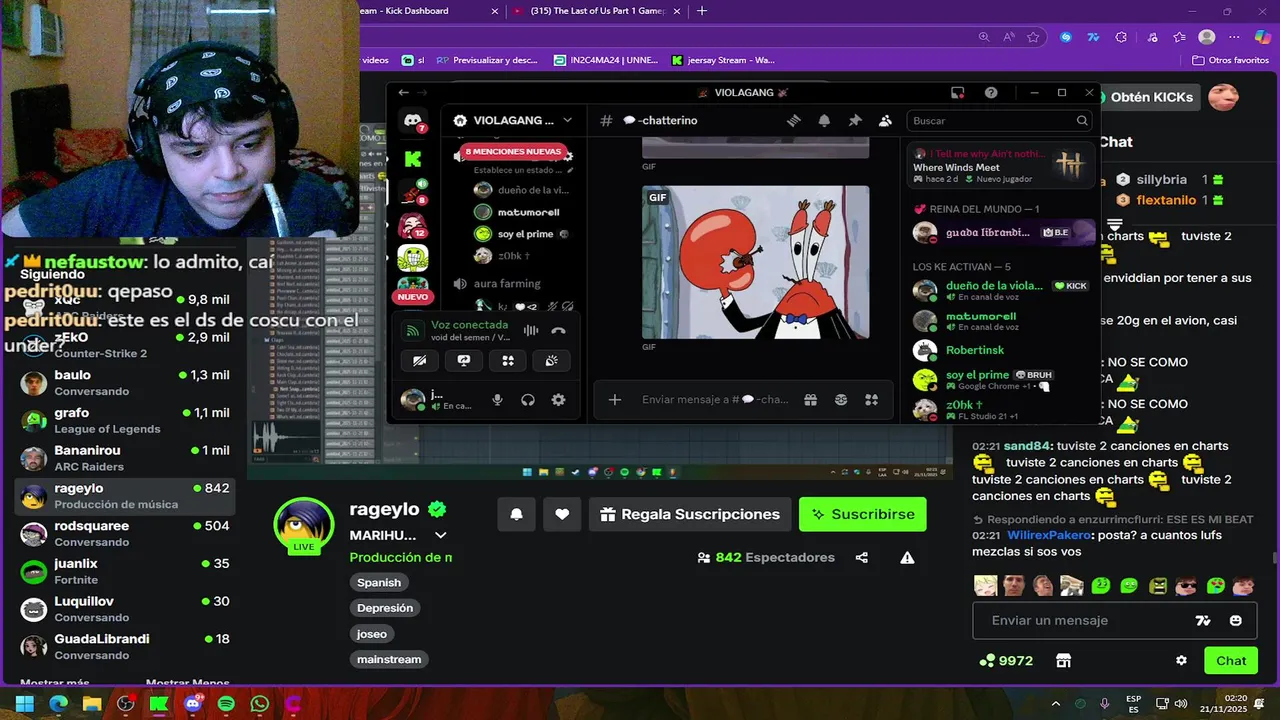
Task: Open baulo channel in sidebar
Action: (126, 382)
